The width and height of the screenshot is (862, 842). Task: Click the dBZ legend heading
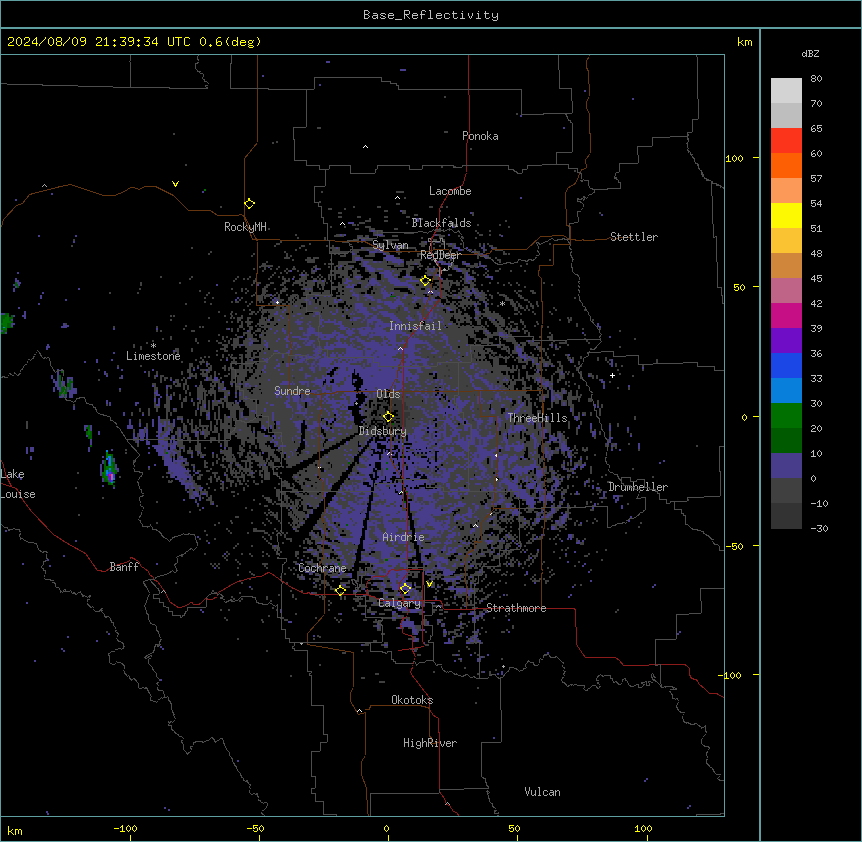pyautogui.click(x=810, y=54)
